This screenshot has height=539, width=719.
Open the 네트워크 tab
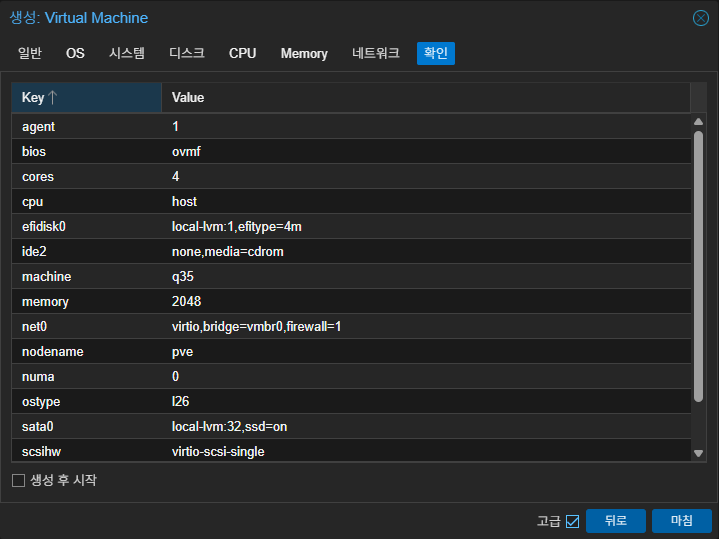[376, 53]
